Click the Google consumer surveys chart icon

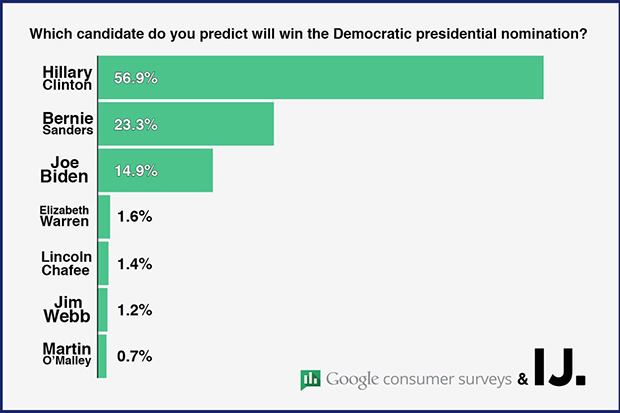309,379
